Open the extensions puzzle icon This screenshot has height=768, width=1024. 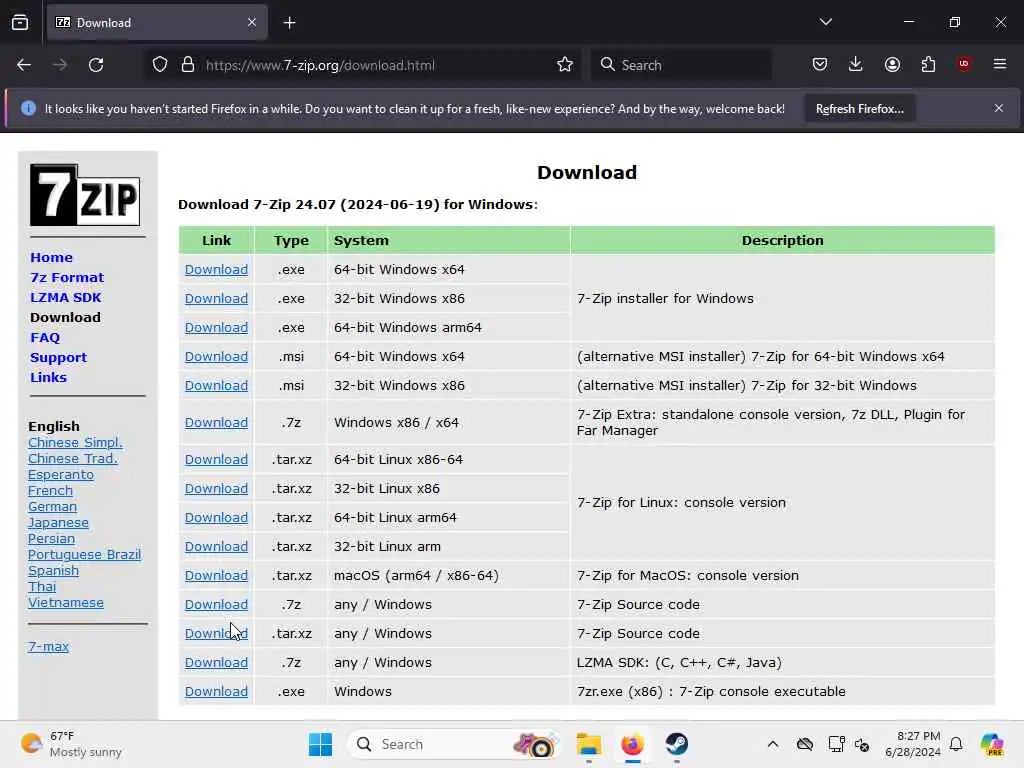click(x=928, y=65)
